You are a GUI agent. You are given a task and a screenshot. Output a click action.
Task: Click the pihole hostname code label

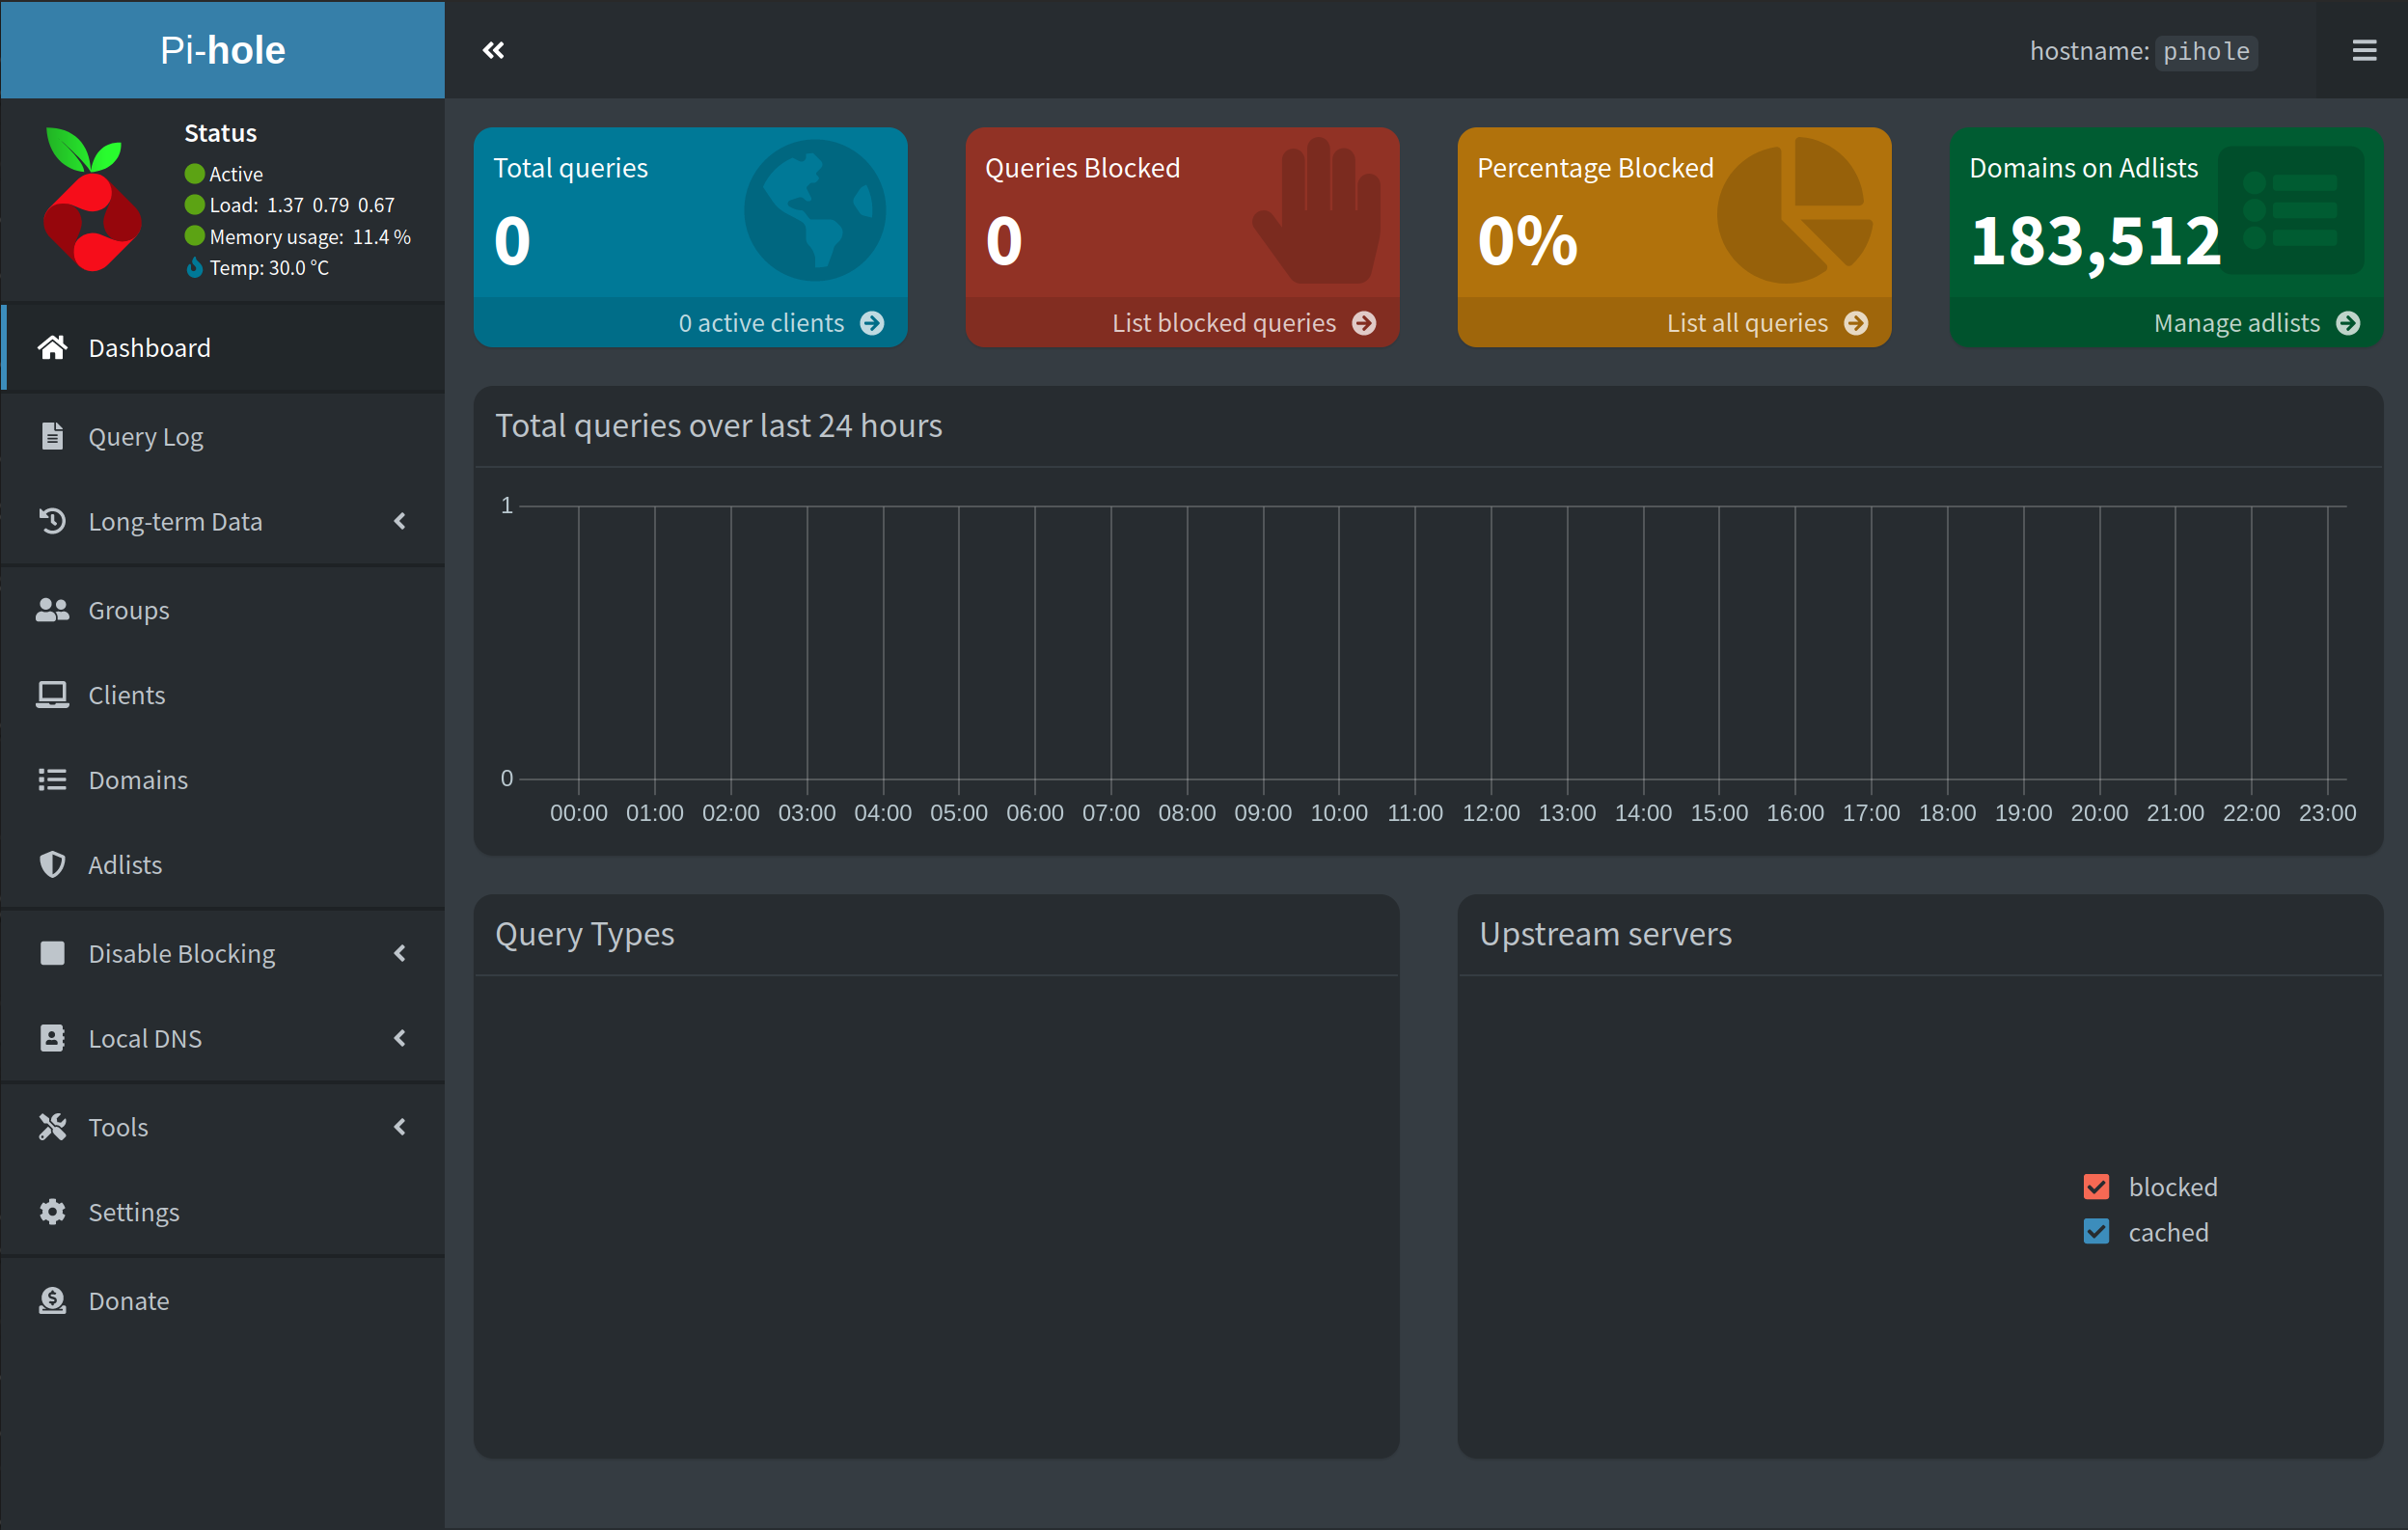click(x=2206, y=51)
